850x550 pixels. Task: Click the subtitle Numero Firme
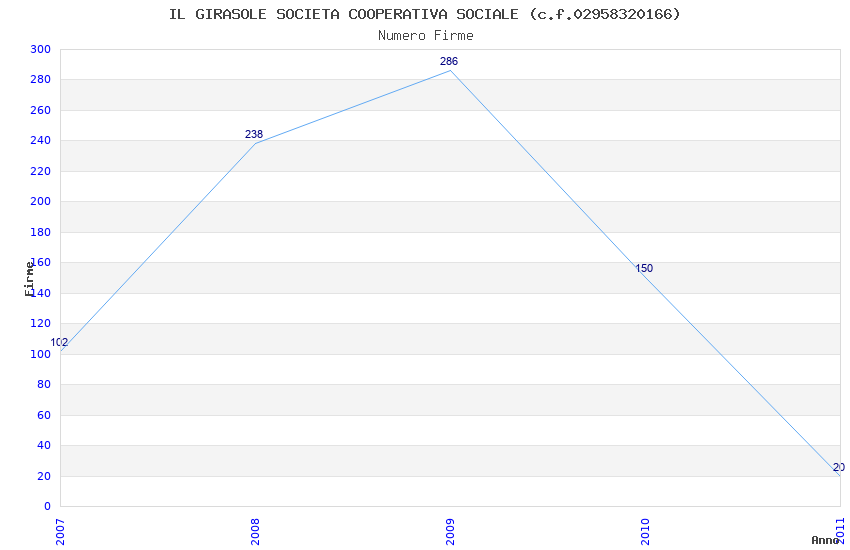426,35
